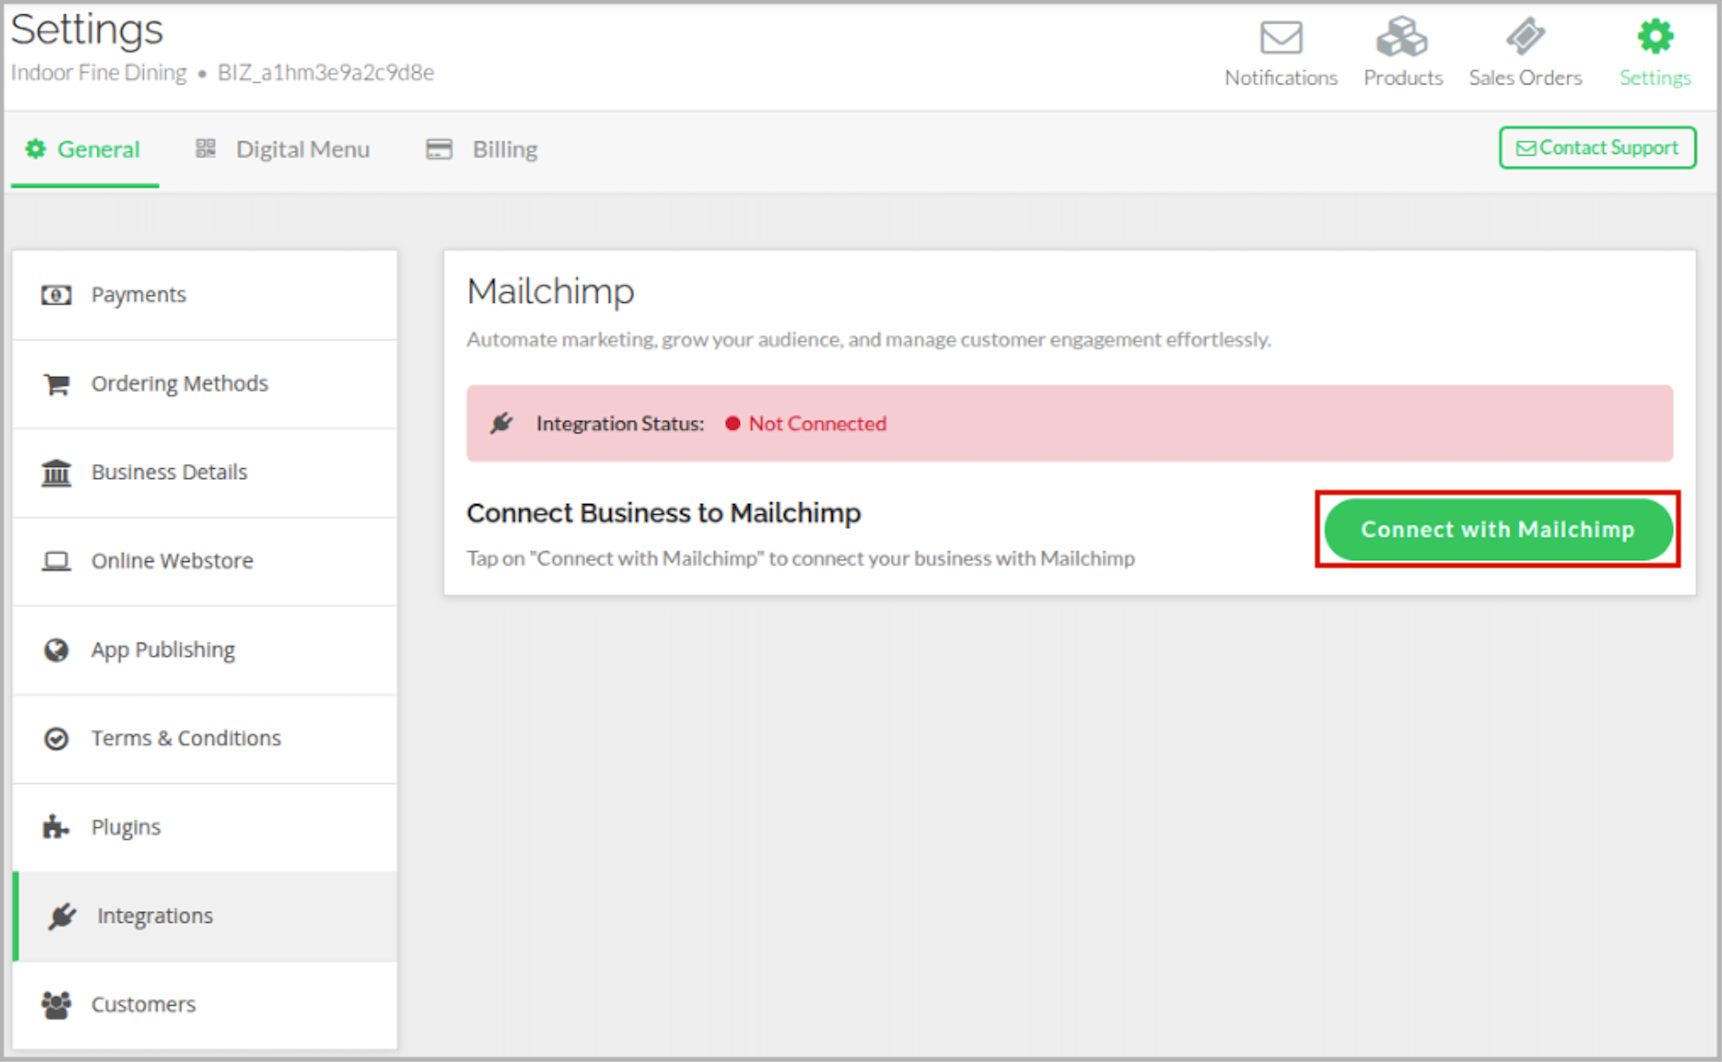
Task: Click the Ordering Methods cart icon
Action: pyautogui.click(x=56, y=384)
